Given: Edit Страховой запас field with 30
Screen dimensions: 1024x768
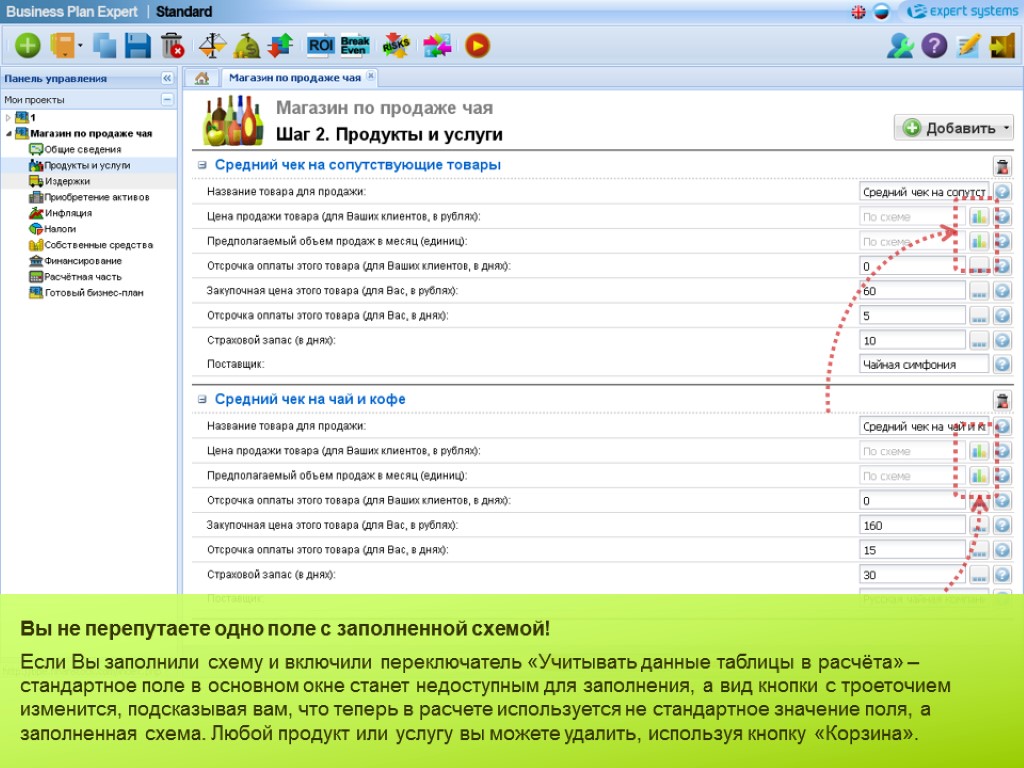Looking at the screenshot, I should (x=912, y=575).
